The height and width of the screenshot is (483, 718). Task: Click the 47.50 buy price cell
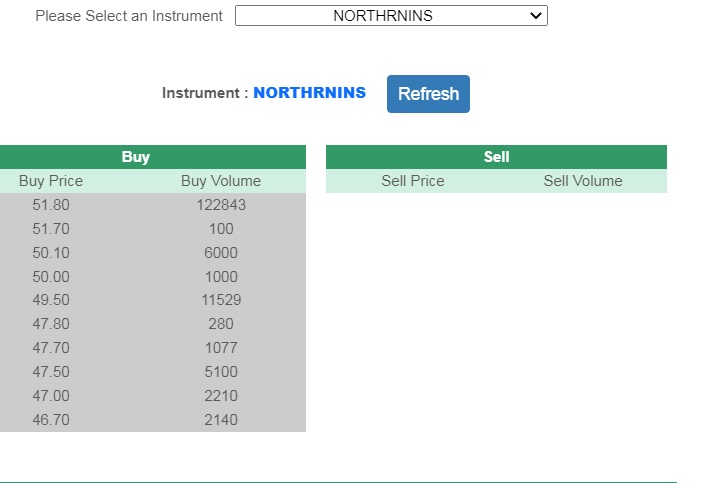[x=51, y=372]
